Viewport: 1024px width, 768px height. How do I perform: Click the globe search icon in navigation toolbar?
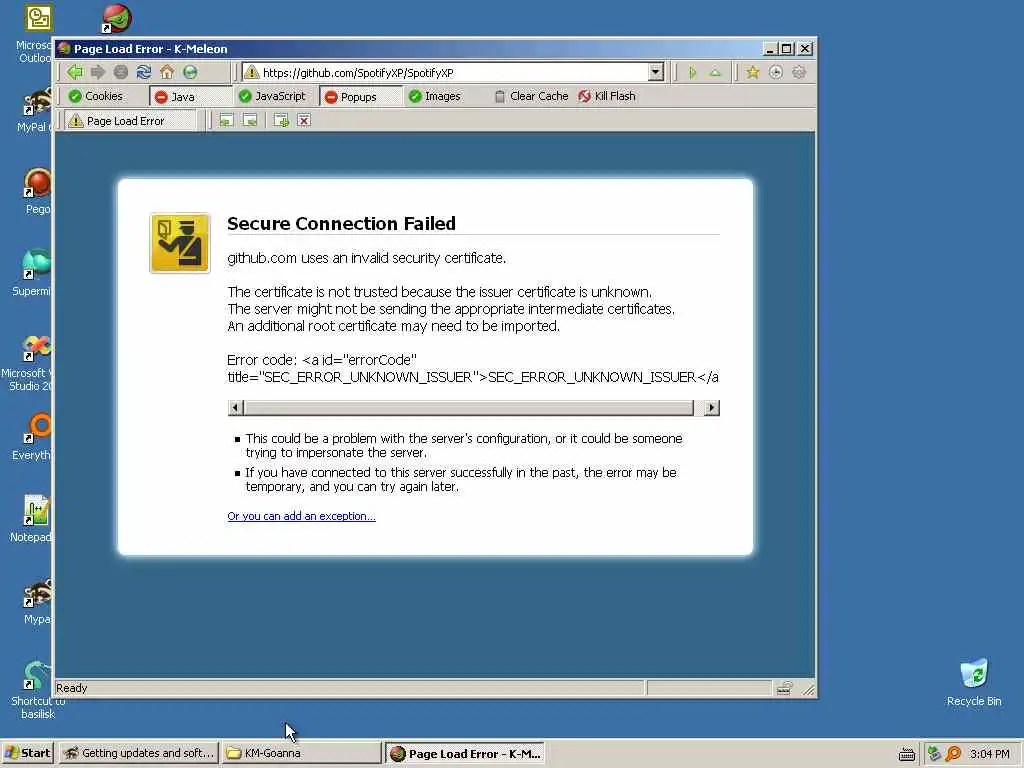point(190,72)
